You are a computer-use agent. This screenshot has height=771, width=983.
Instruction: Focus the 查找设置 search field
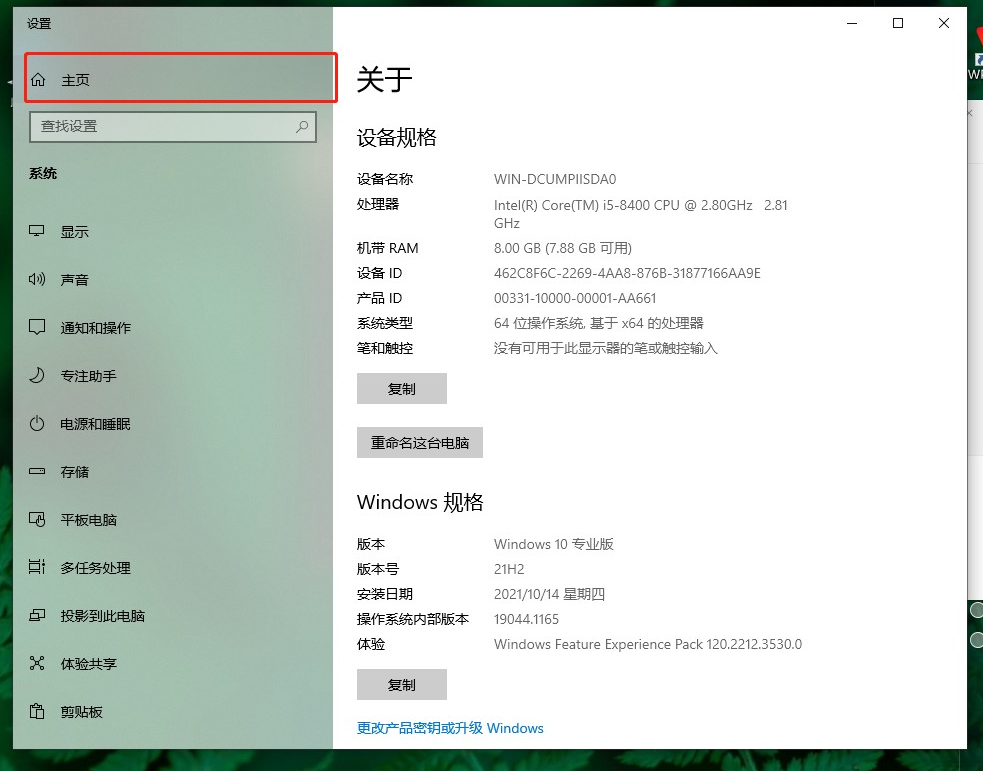click(x=160, y=127)
